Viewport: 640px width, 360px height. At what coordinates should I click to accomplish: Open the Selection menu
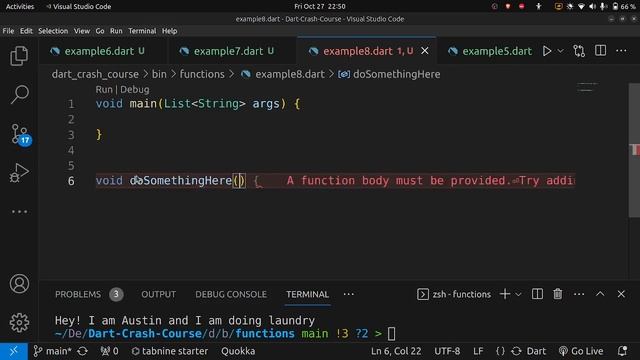53,31
